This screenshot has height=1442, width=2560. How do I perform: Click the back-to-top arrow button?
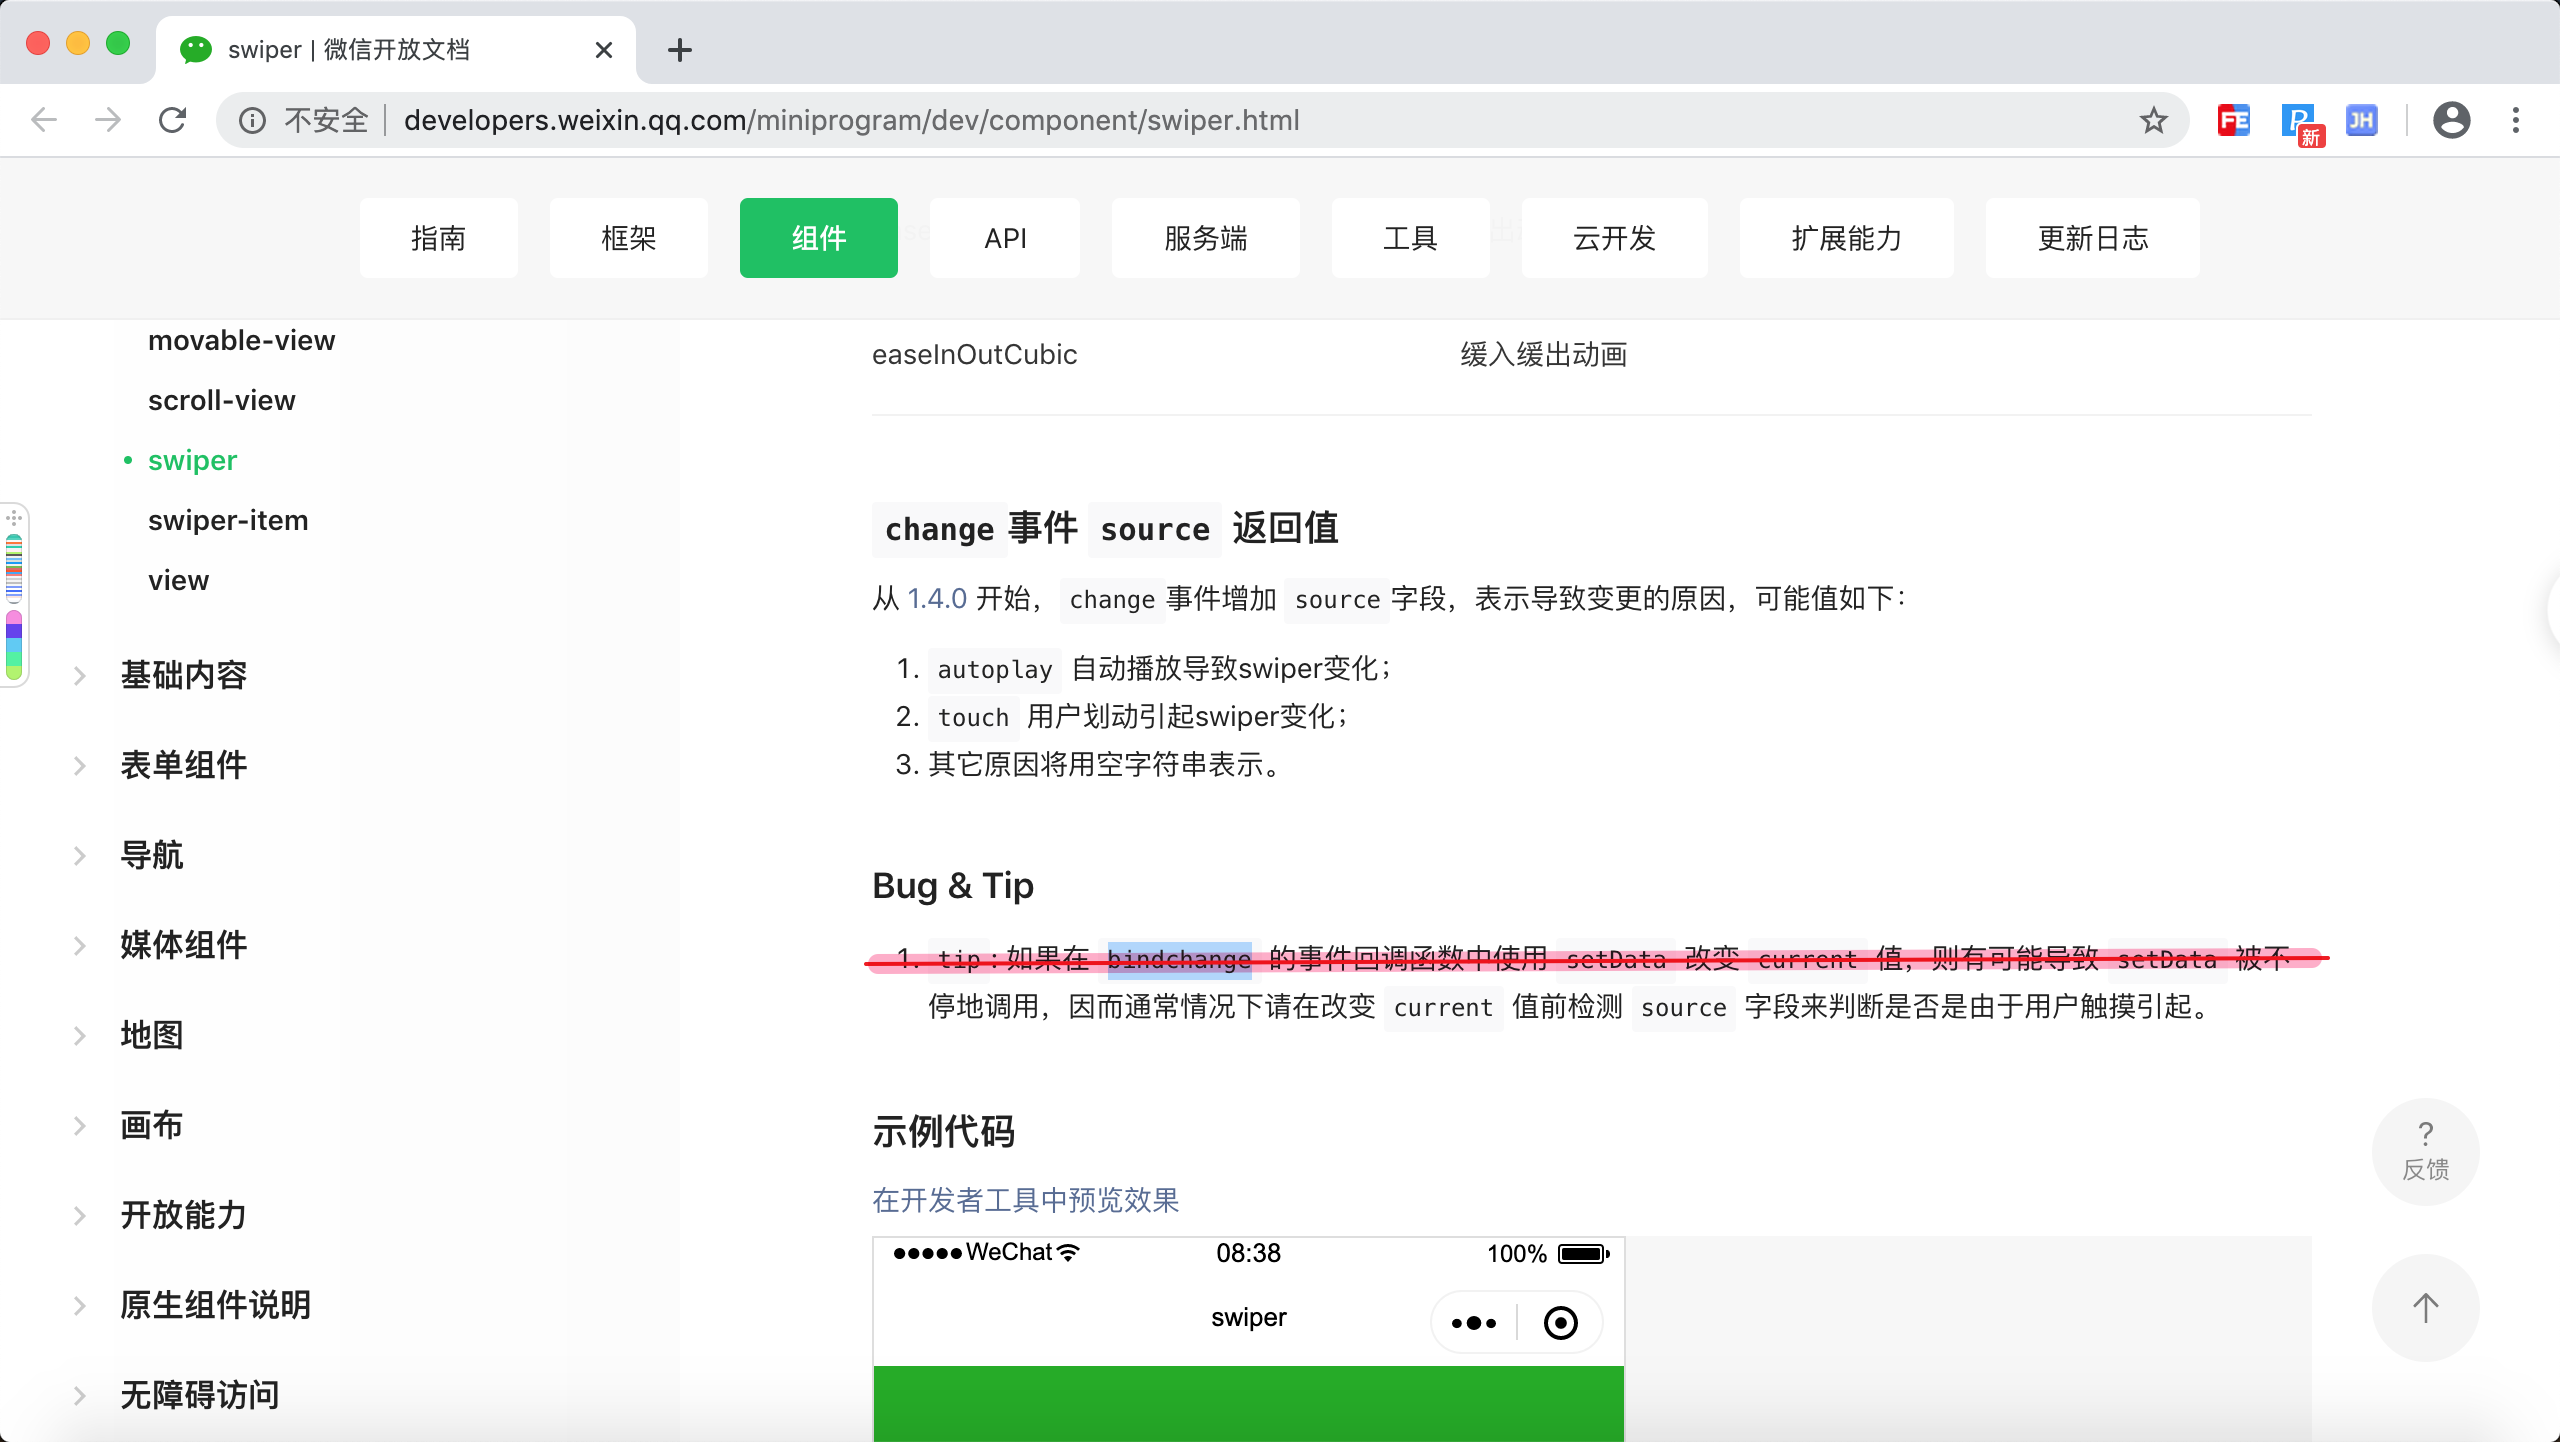(x=2425, y=1307)
